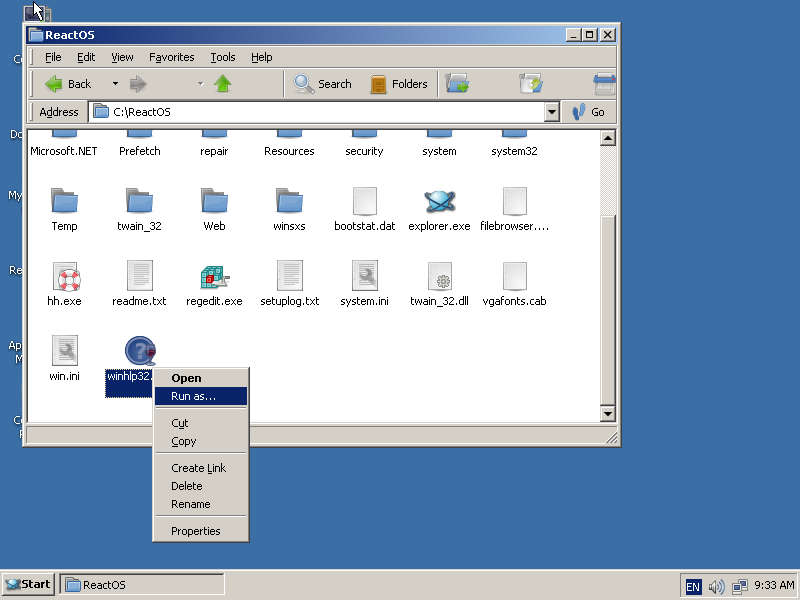The image size is (800, 600).
Task: Click the scroll down arrow
Action: pyautogui.click(x=608, y=414)
